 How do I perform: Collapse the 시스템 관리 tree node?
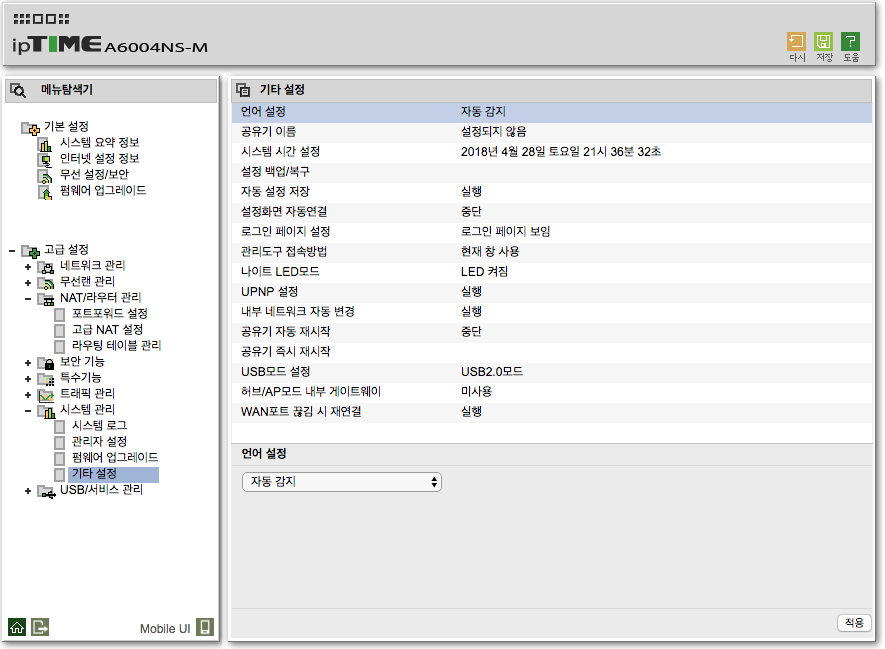(x=28, y=411)
